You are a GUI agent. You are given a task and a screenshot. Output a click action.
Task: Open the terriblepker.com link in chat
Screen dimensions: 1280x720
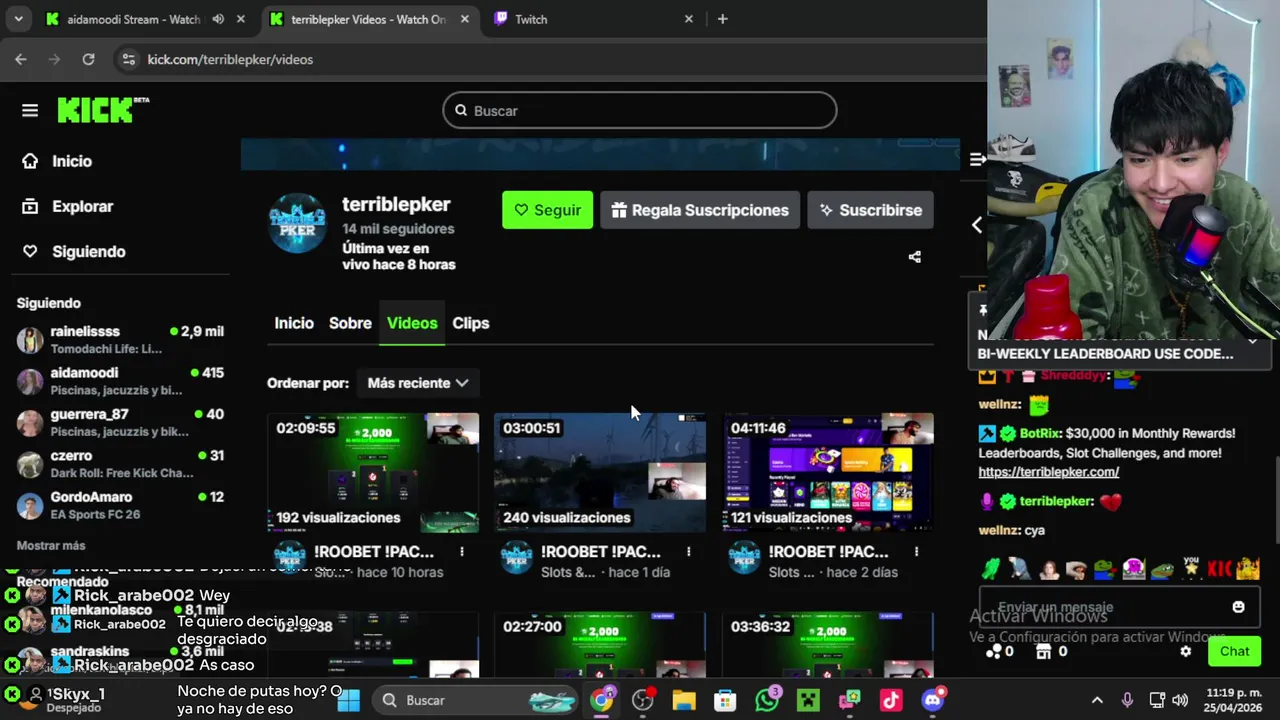pyautogui.click(x=1048, y=472)
